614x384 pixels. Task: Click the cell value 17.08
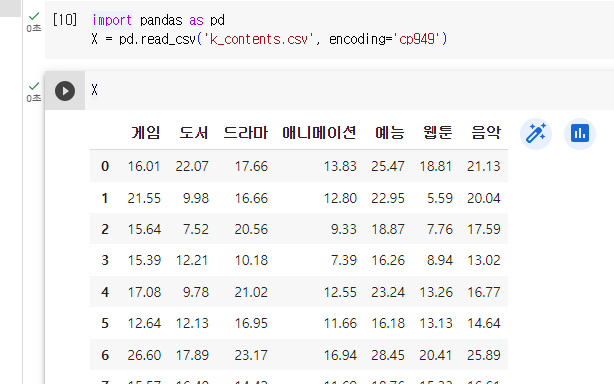point(144,292)
